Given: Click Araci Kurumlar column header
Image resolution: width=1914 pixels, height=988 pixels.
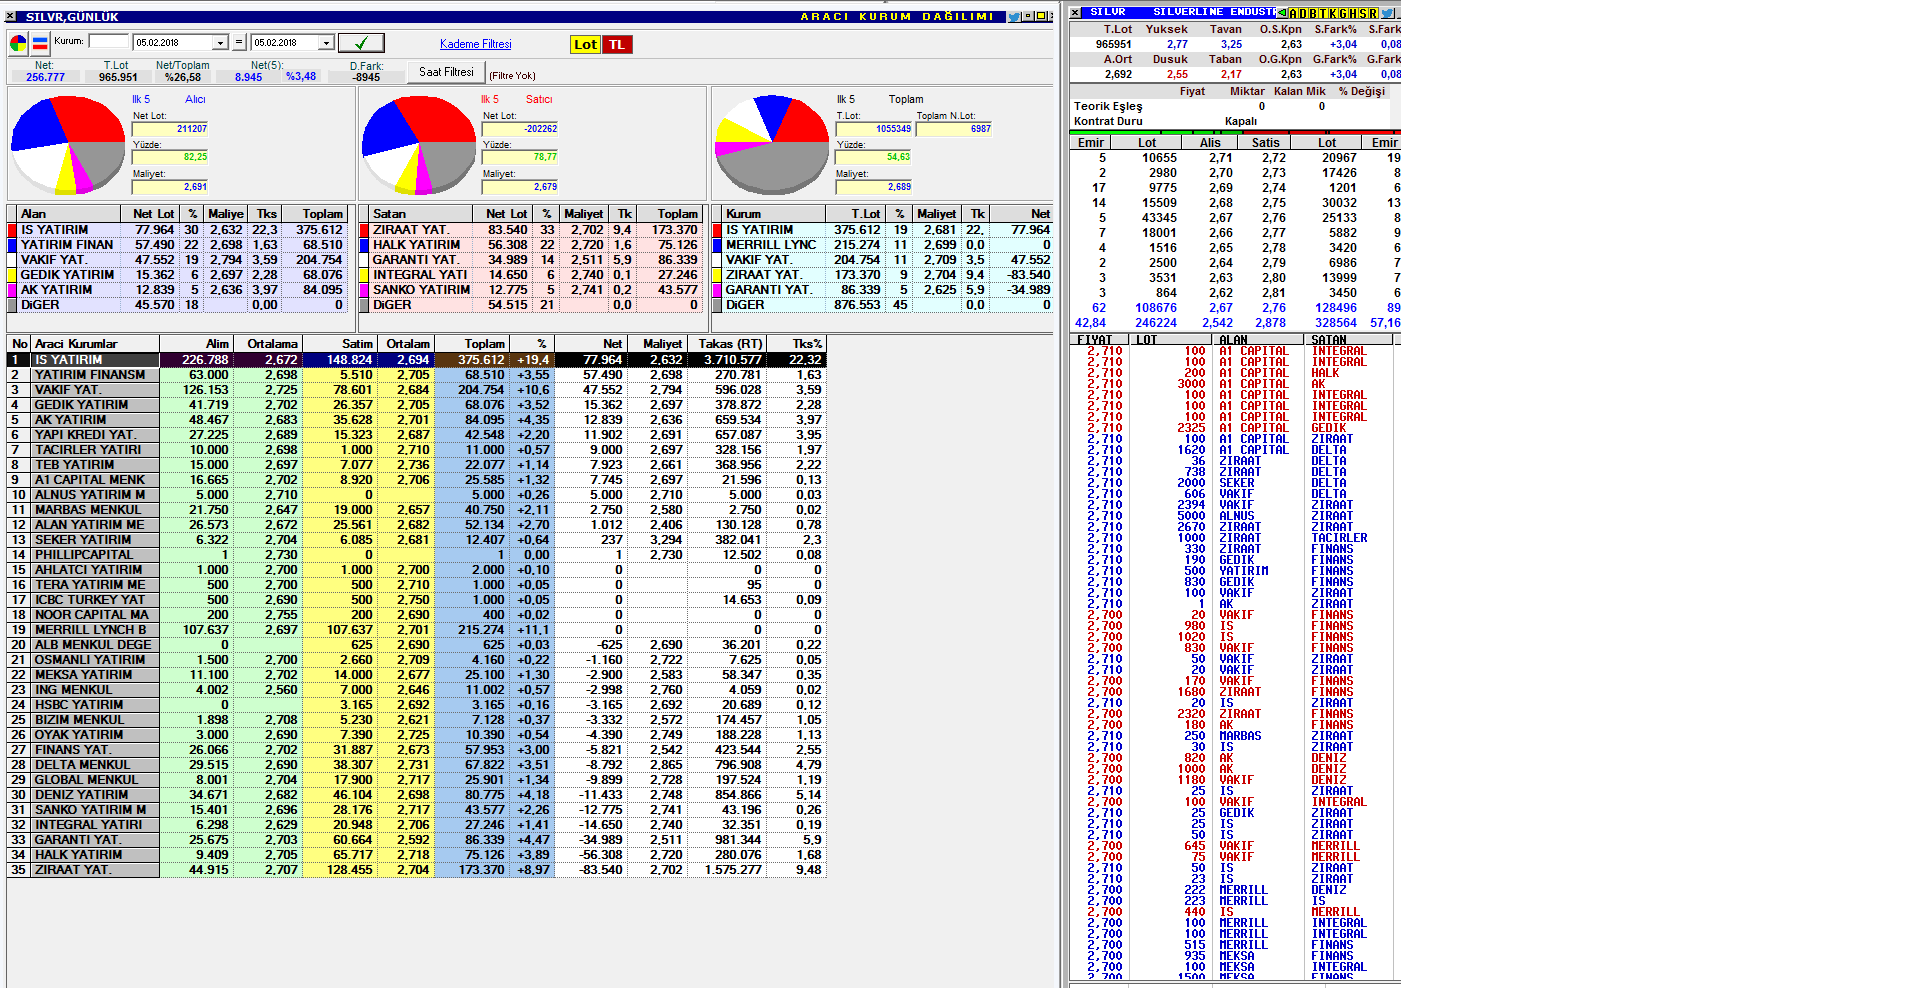Looking at the screenshot, I should tap(96, 343).
